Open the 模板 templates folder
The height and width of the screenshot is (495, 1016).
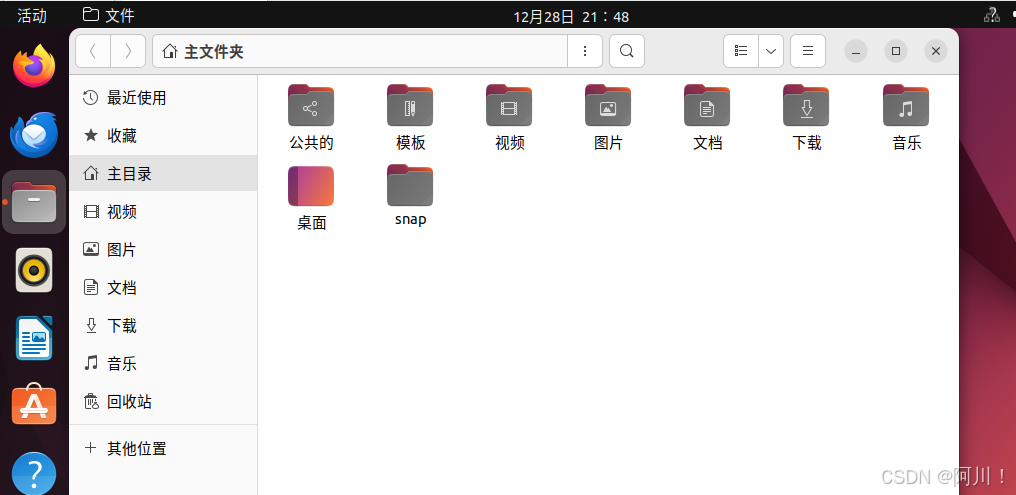(x=410, y=117)
